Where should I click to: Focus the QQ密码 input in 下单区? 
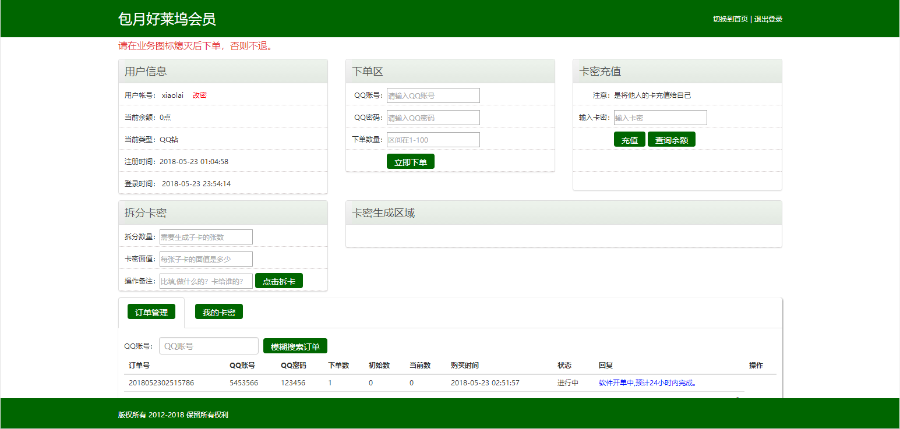pyautogui.click(x=433, y=117)
